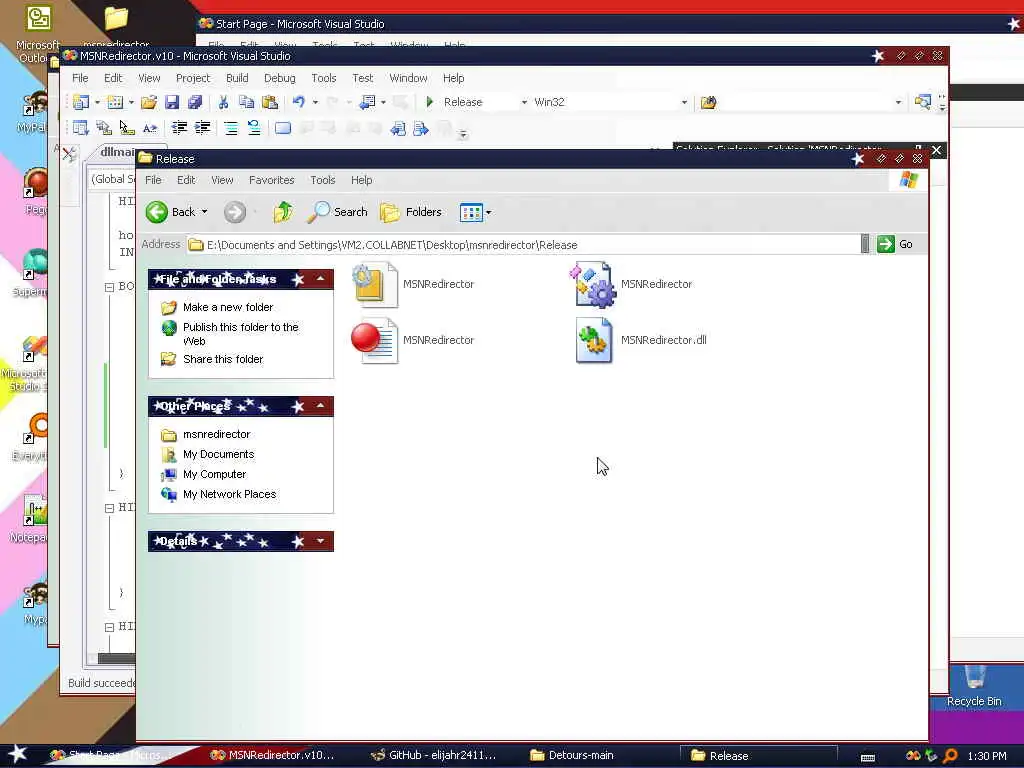This screenshot has width=1024, height=768.
Task: Click the Decrease Indent toolbar icon
Action: pos(179,128)
